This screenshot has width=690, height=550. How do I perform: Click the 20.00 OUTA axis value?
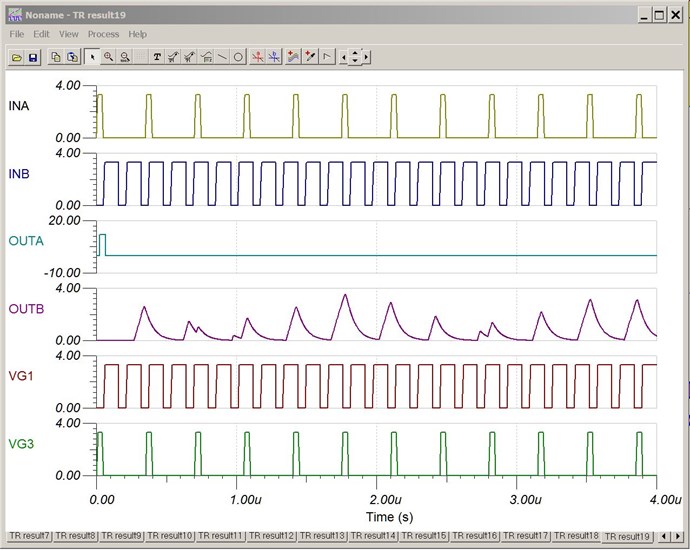point(65,220)
